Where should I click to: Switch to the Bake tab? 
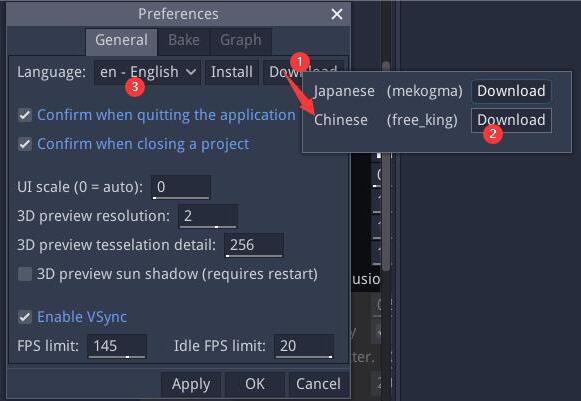[x=184, y=40]
